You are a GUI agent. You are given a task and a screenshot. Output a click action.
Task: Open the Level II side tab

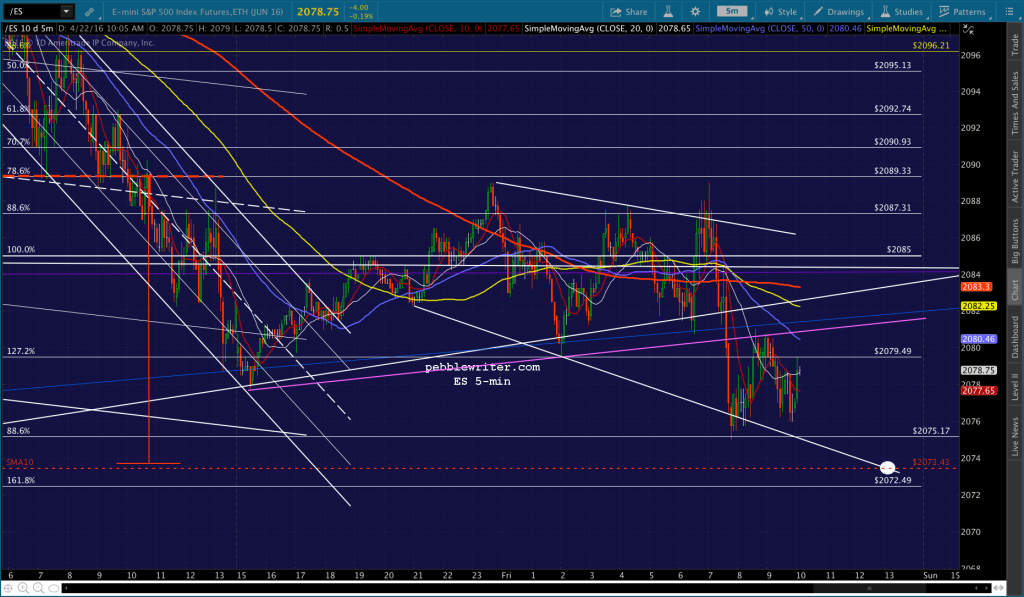[x=1015, y=386]
